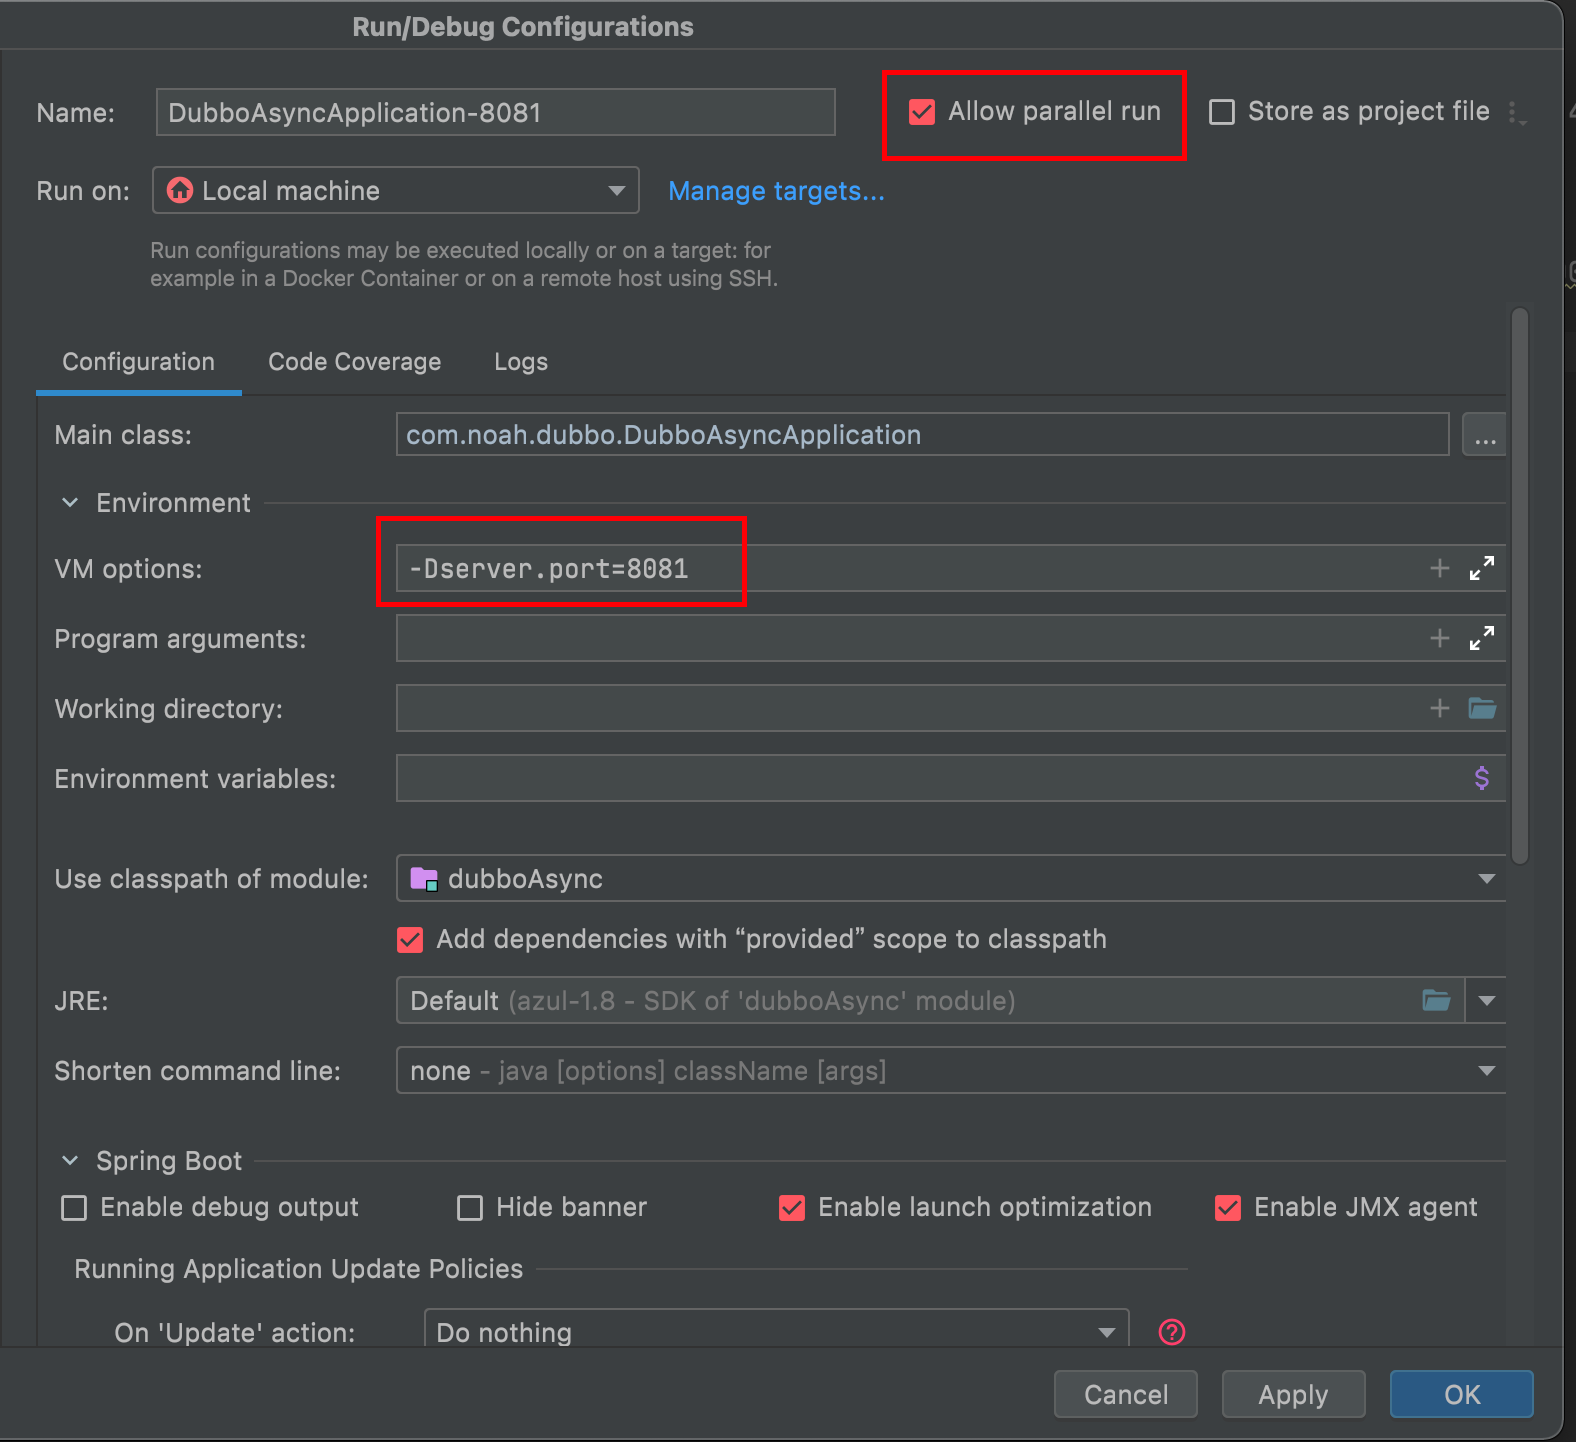Open the Run on Local machine dropdown
The width and height of the screenshot is (1576, 1442).
396,190
